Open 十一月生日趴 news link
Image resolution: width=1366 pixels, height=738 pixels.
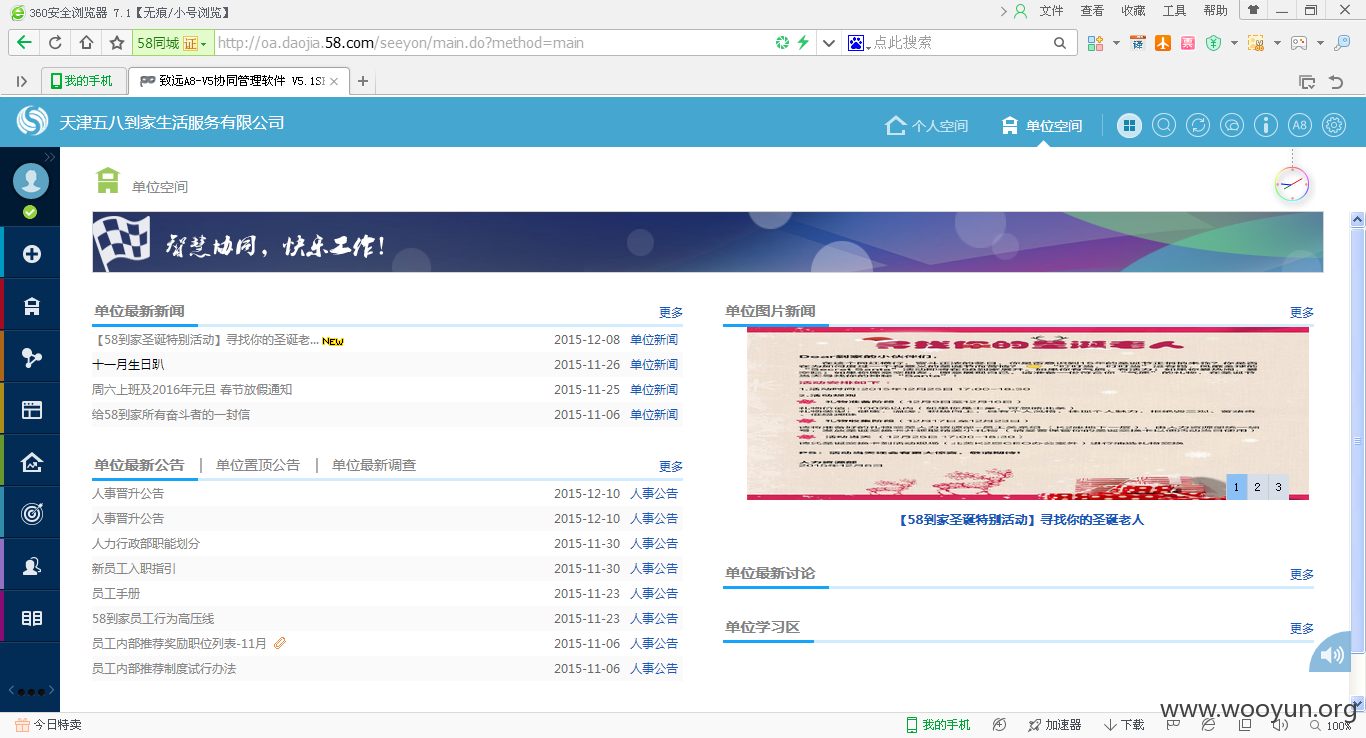tap(128, 365)
